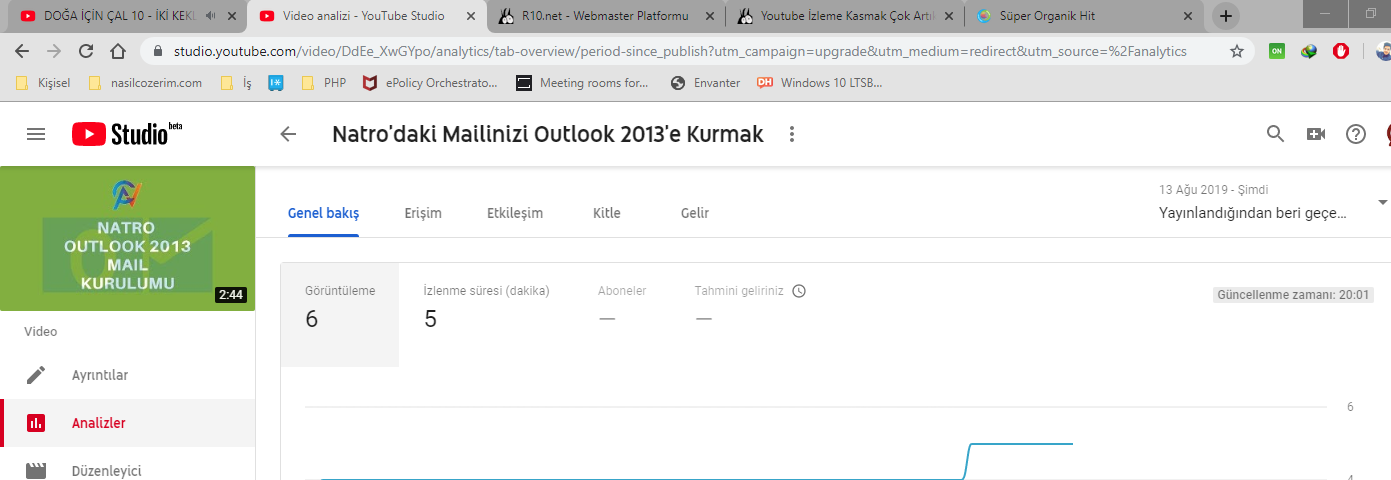Switch to the Etkileşim tab
Image resolution: width=1391 pixels, height=480 pixels.
coord(515,213)
